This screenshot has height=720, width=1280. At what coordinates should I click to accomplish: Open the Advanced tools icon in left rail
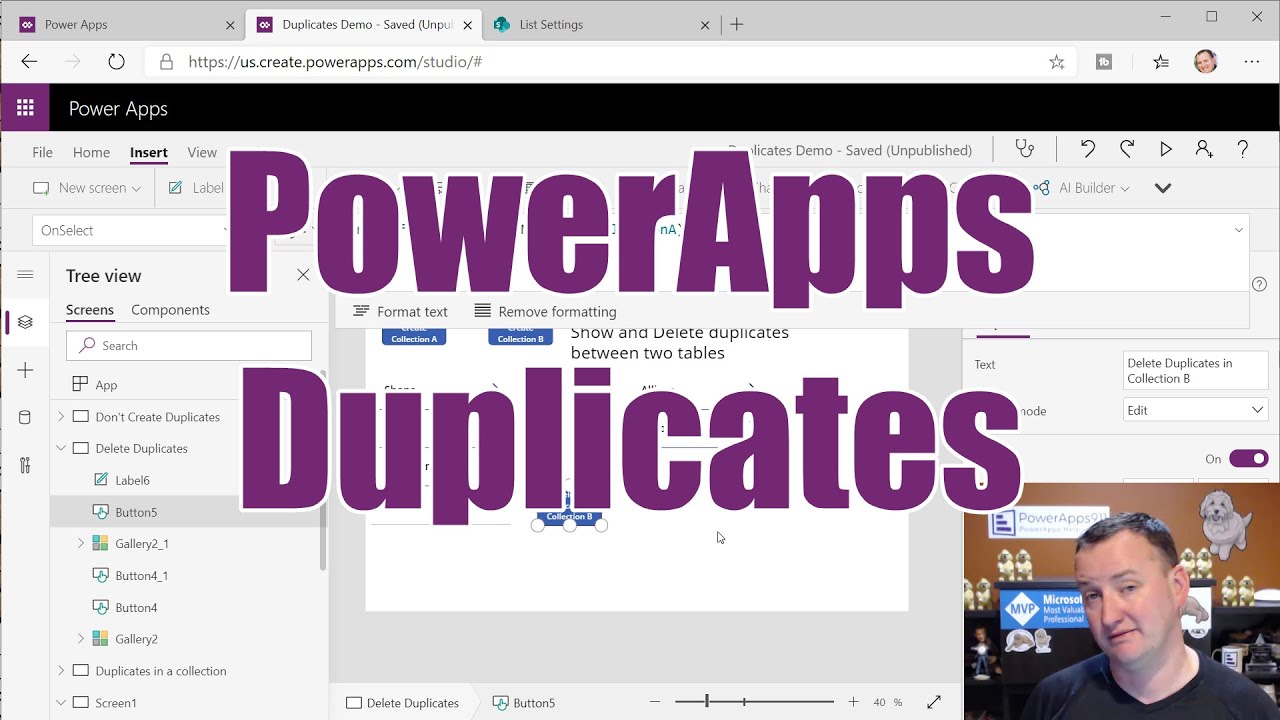point(25,465)
